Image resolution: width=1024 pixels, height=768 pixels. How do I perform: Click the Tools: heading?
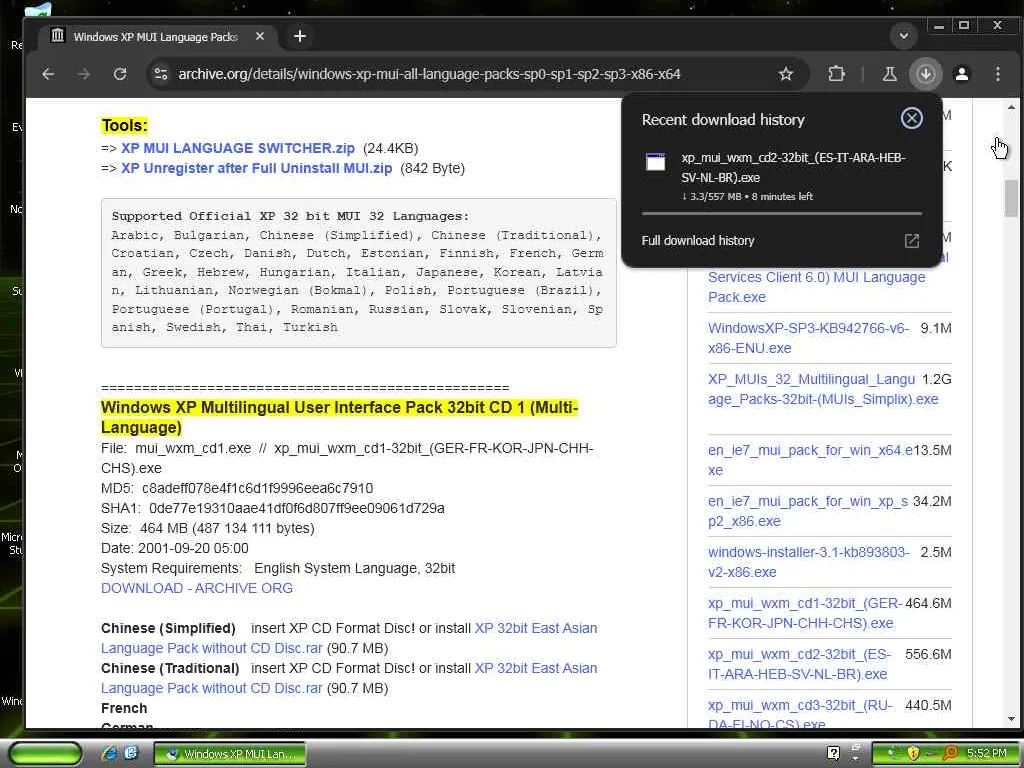coord(124,125)
